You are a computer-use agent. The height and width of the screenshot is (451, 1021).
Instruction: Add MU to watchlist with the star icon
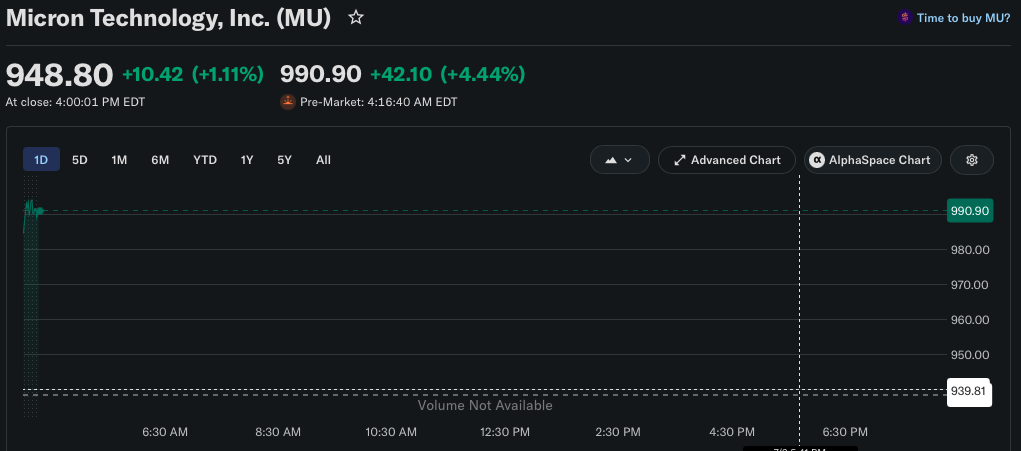(x=356, y=18)
